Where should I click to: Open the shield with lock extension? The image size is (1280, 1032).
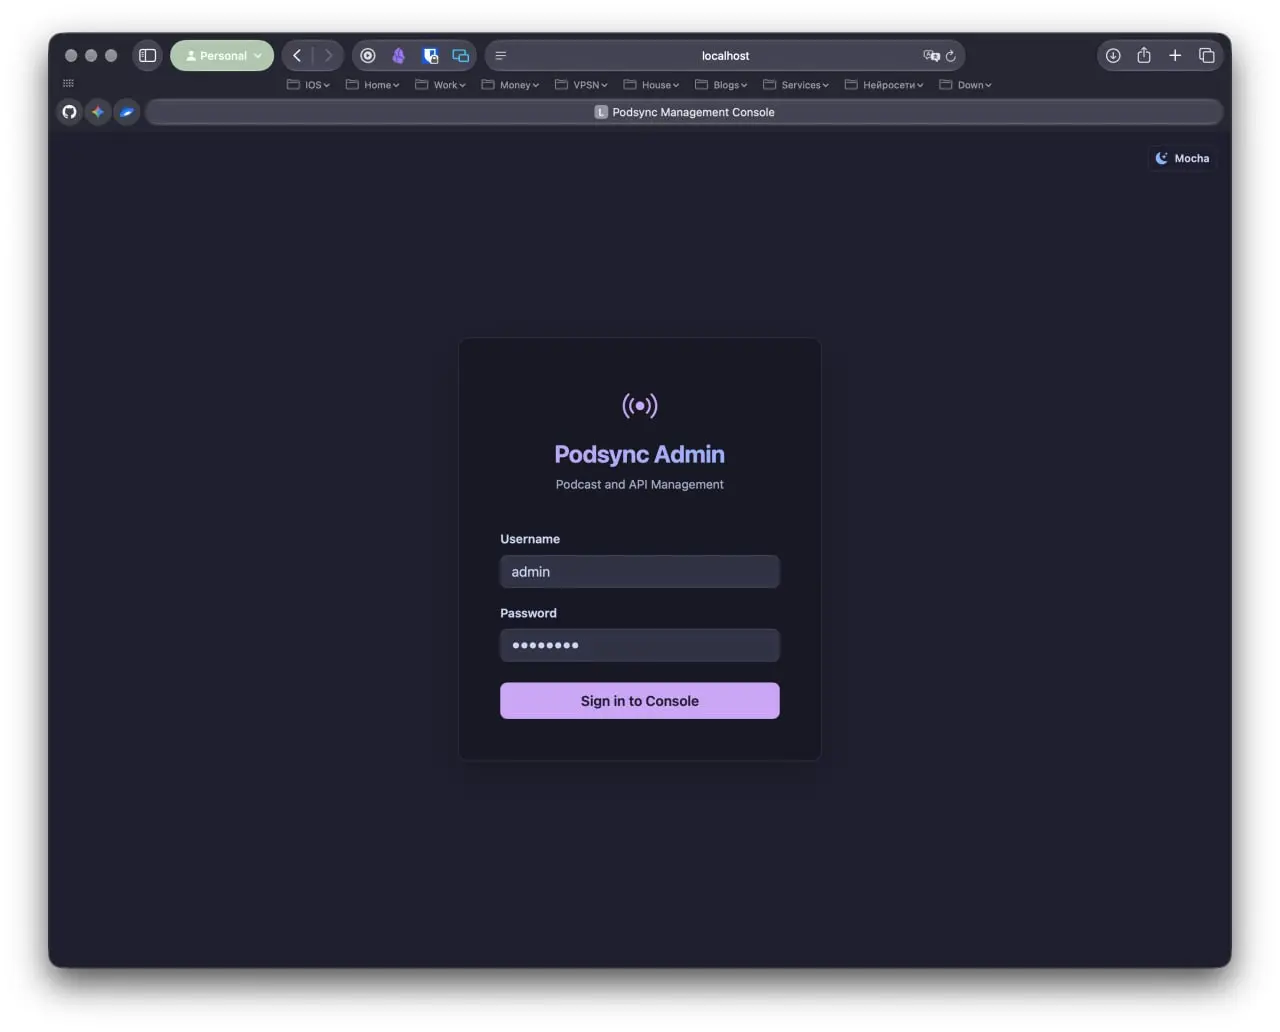tap(431, 56)
